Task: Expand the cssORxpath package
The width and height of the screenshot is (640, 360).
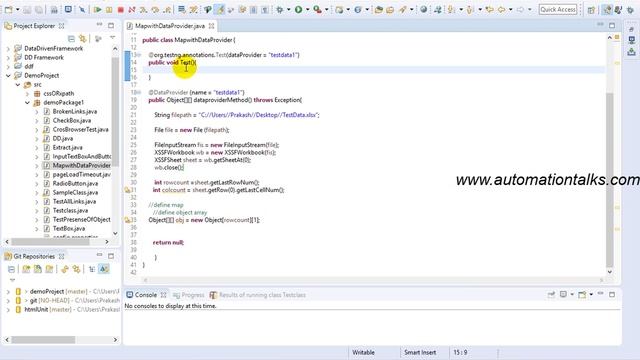Action: pos(27,93)
